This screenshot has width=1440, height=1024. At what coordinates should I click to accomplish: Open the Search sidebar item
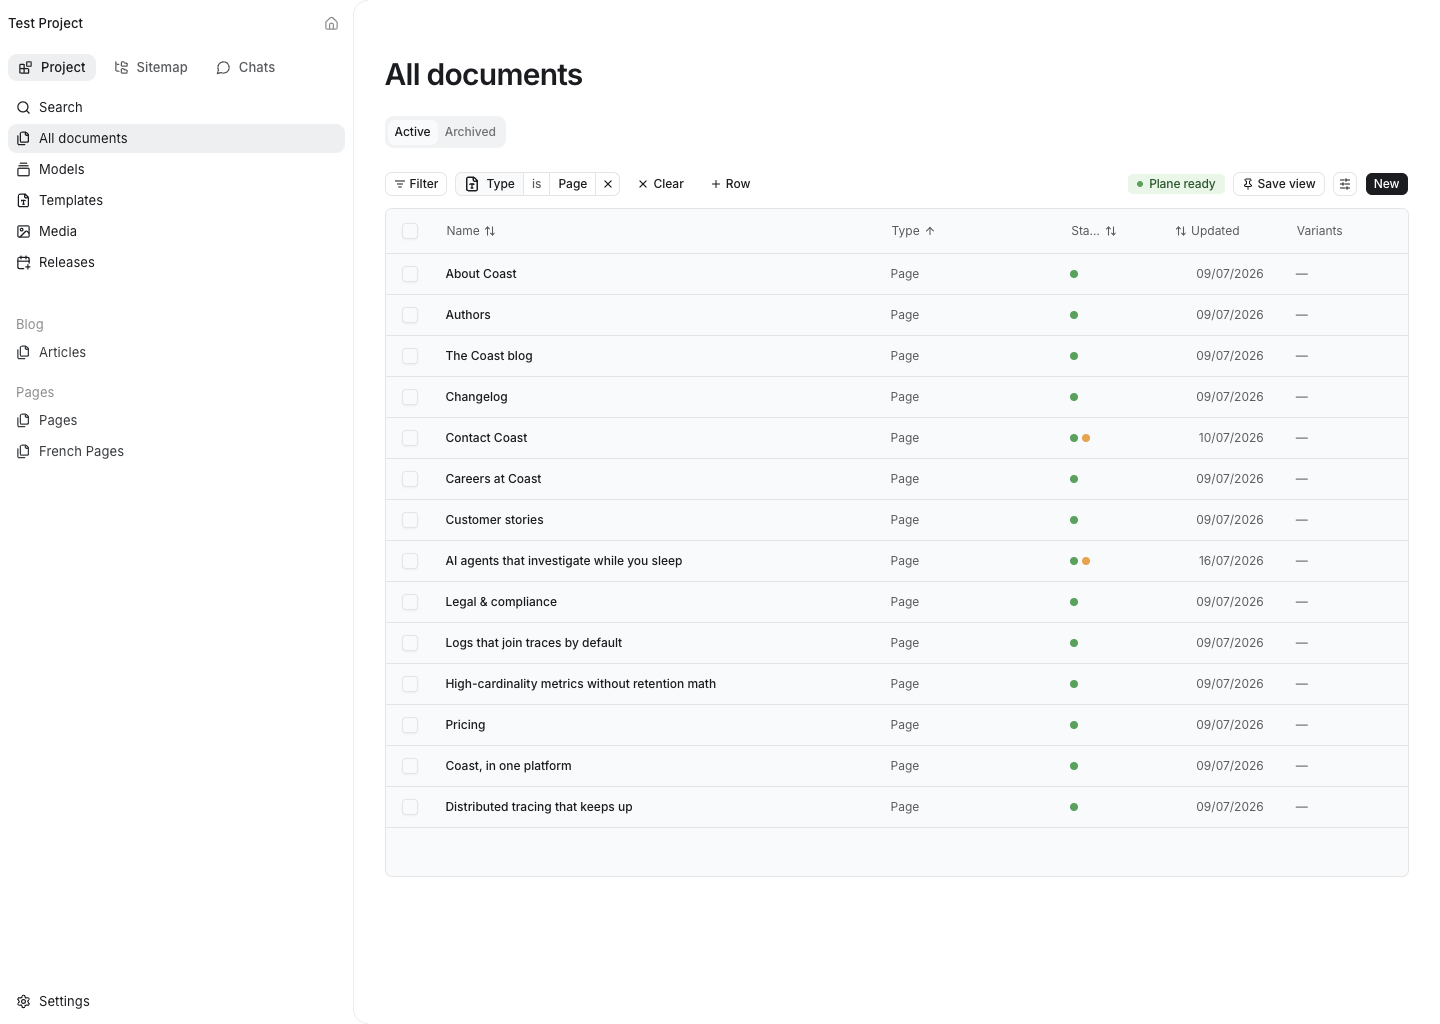point(176,107)
